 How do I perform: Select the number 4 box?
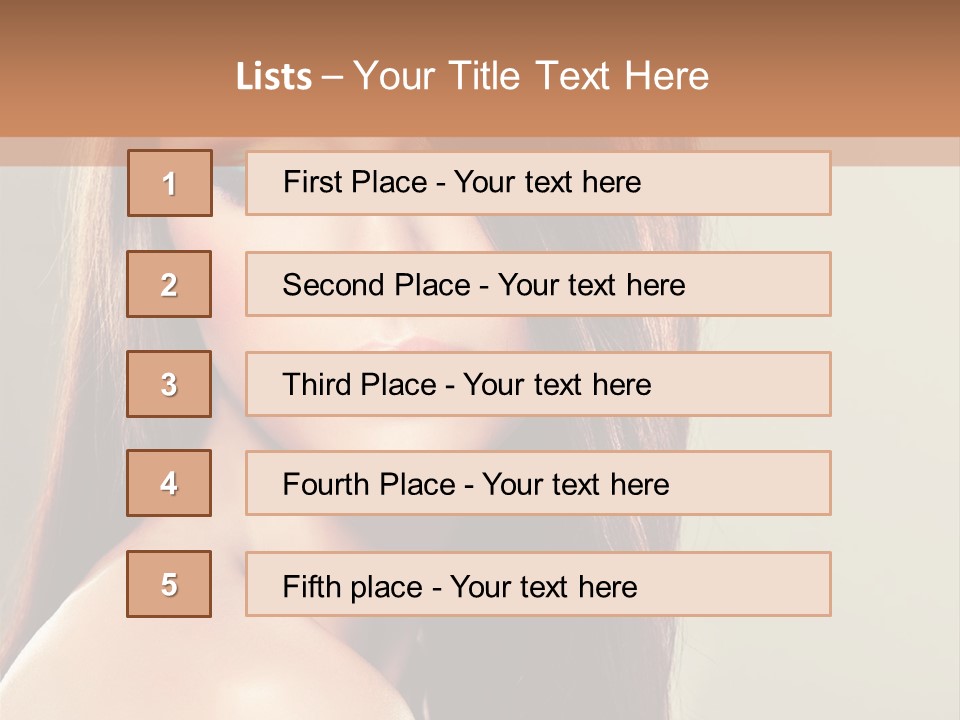point(169,483)
